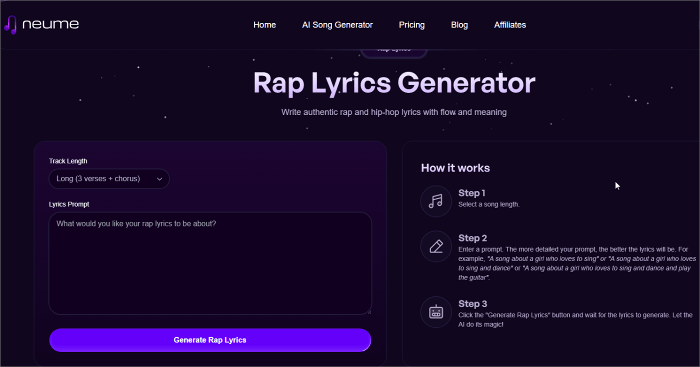
Task: Navigate to the Blog page
Action: [459, 25]
